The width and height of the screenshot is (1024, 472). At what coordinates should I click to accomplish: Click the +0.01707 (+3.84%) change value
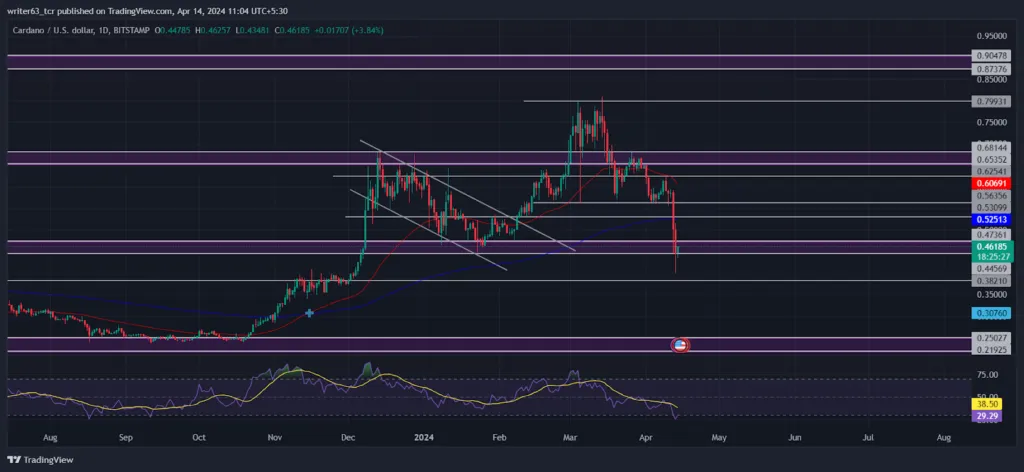tap(348, 30)
